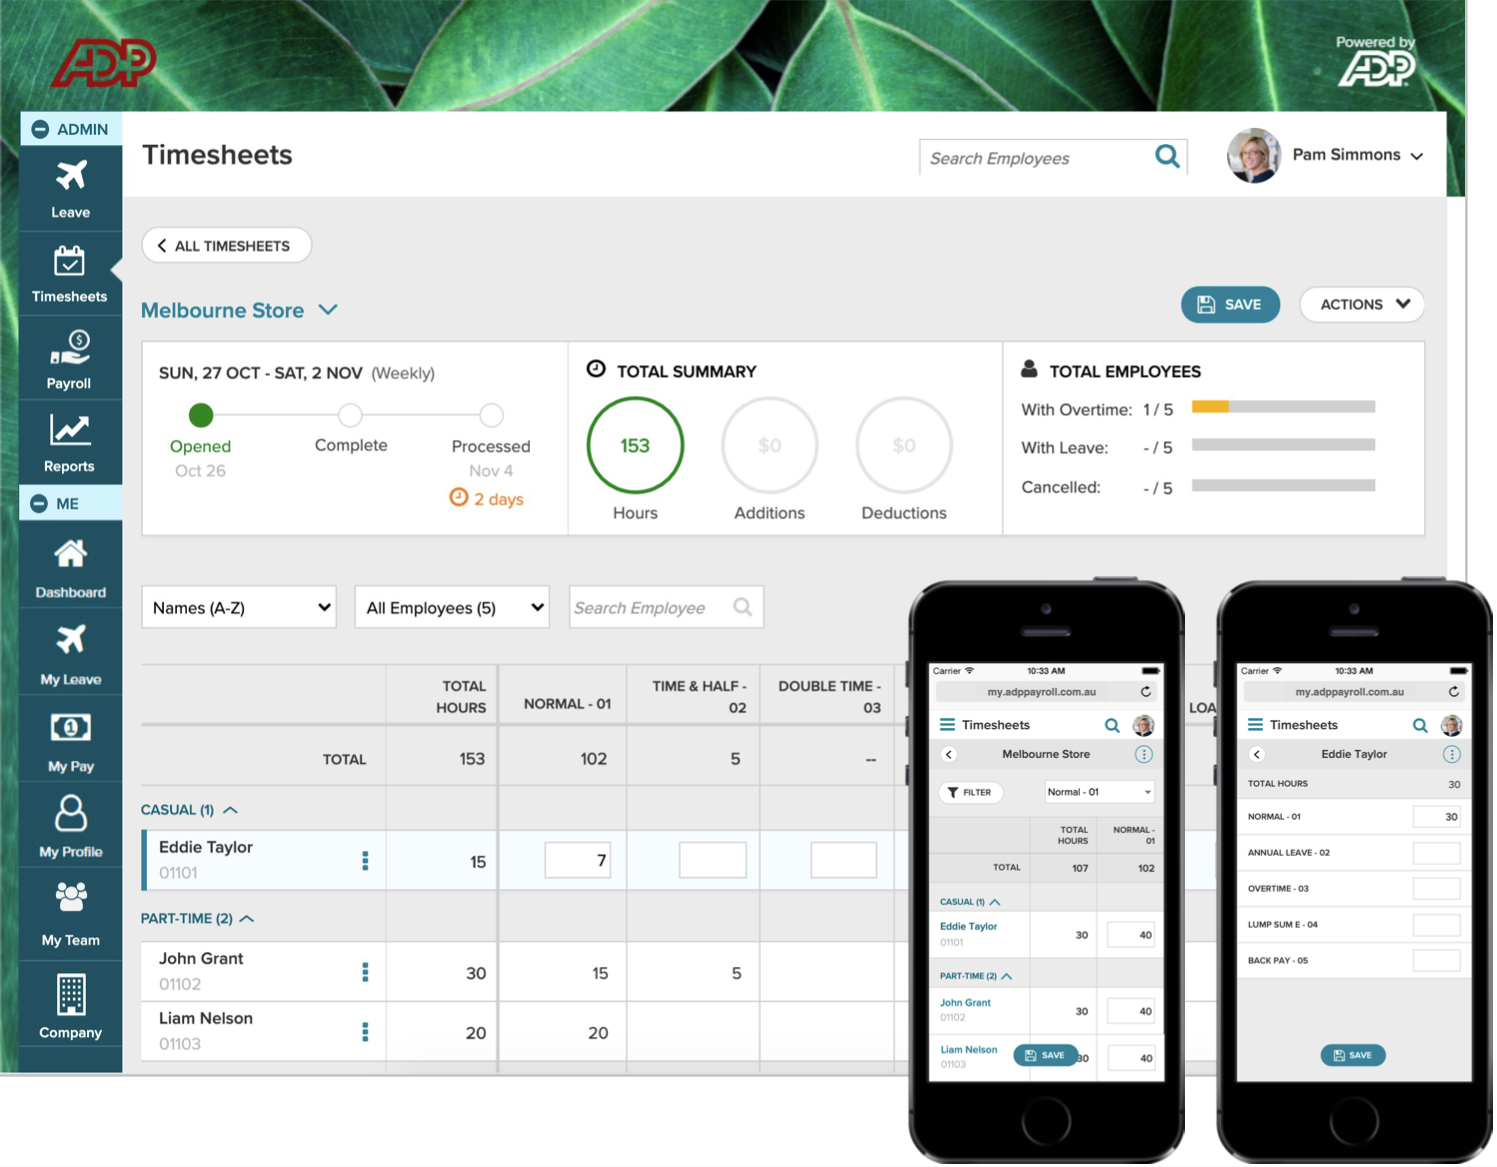Click the Search Employees header field
The image size is (1497, 1167).
click(1053, 158)
